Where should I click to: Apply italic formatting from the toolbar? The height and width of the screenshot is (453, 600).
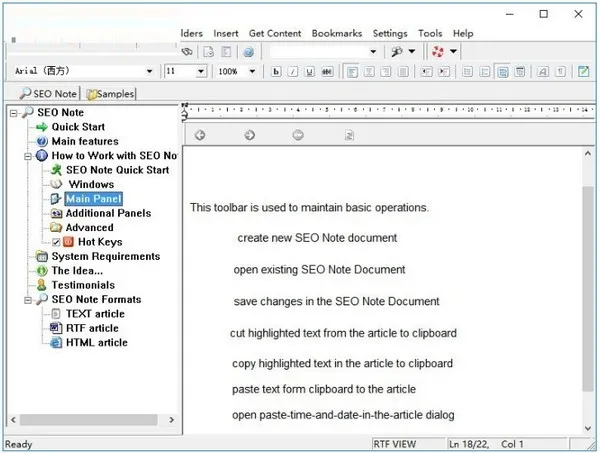click(x=293, y=72)
